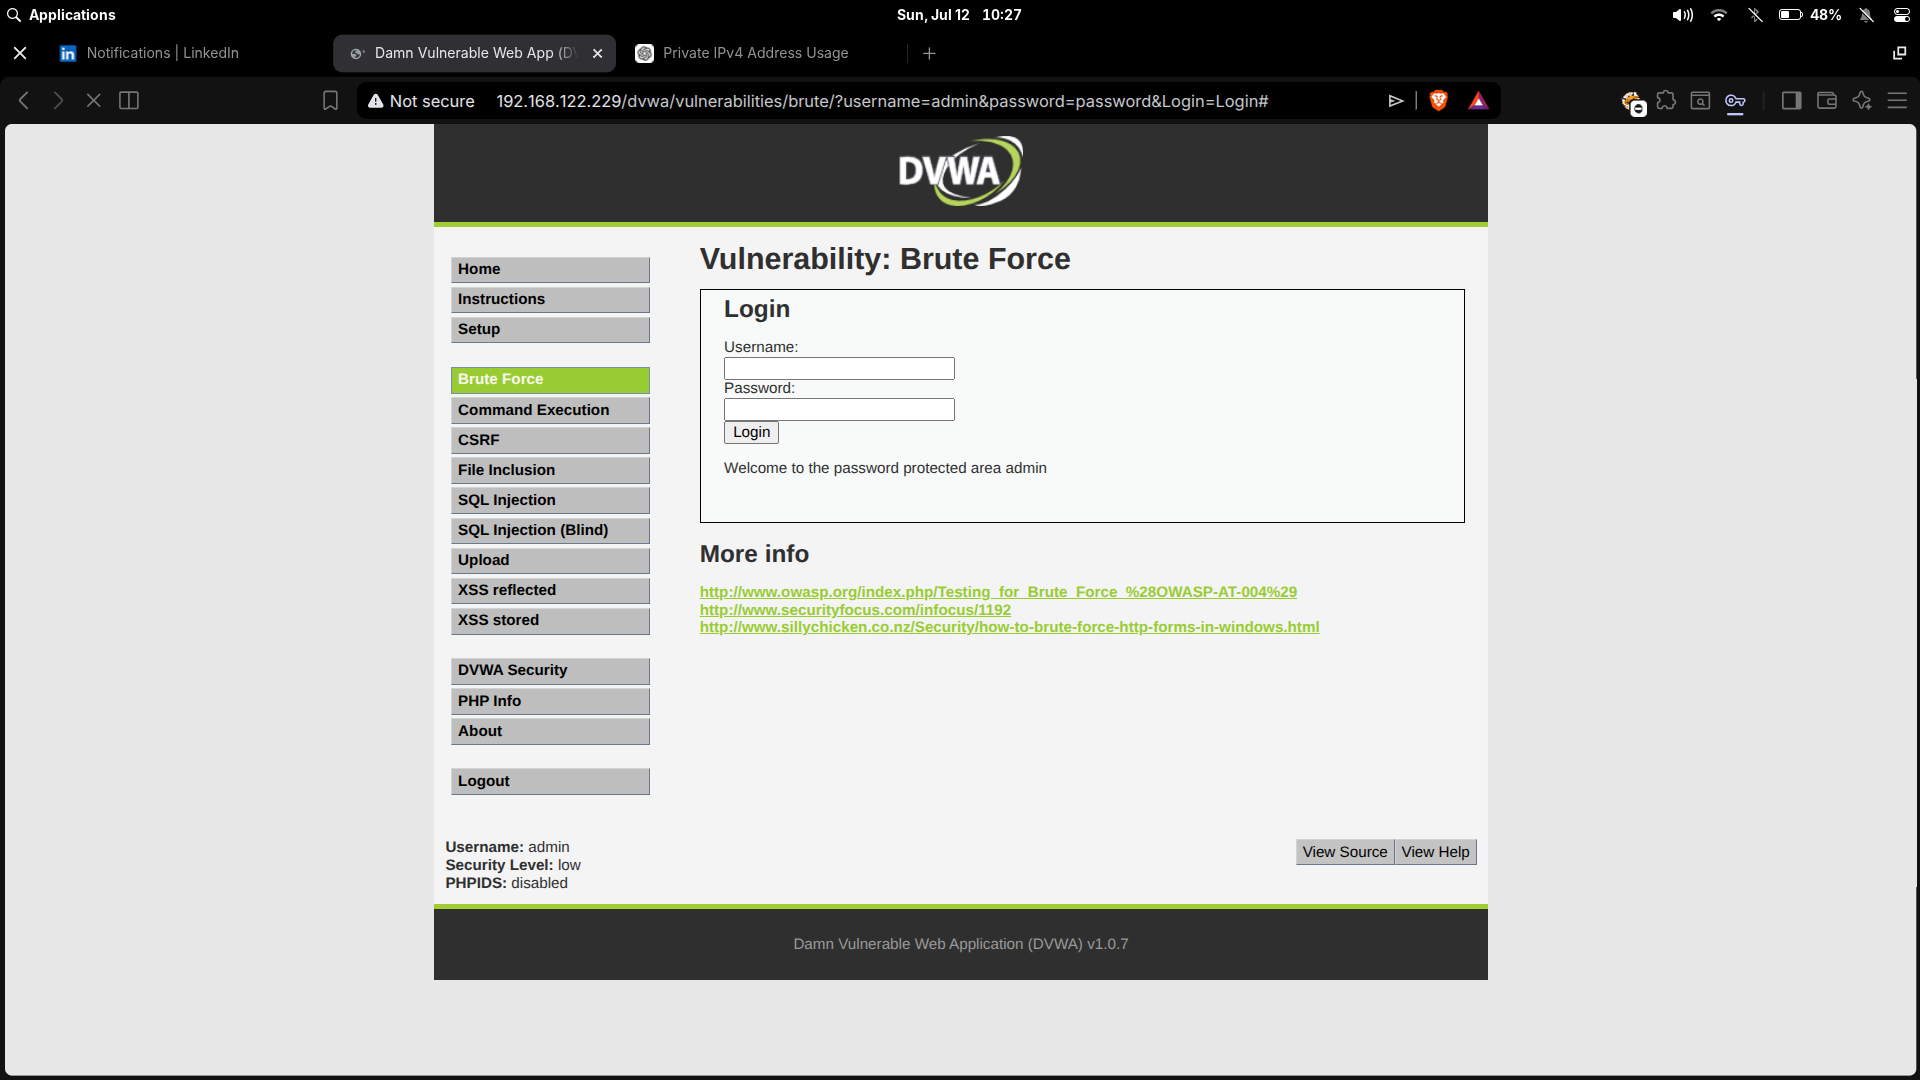Focus the Username input field
This screenshot has width=1920, height=1080.
(839, 369)
